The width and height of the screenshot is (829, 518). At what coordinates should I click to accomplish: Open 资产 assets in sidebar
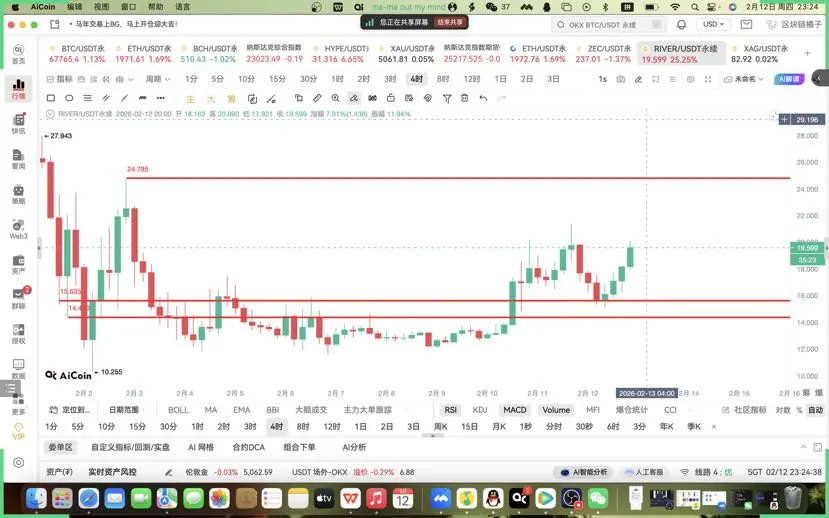point(19,264)
